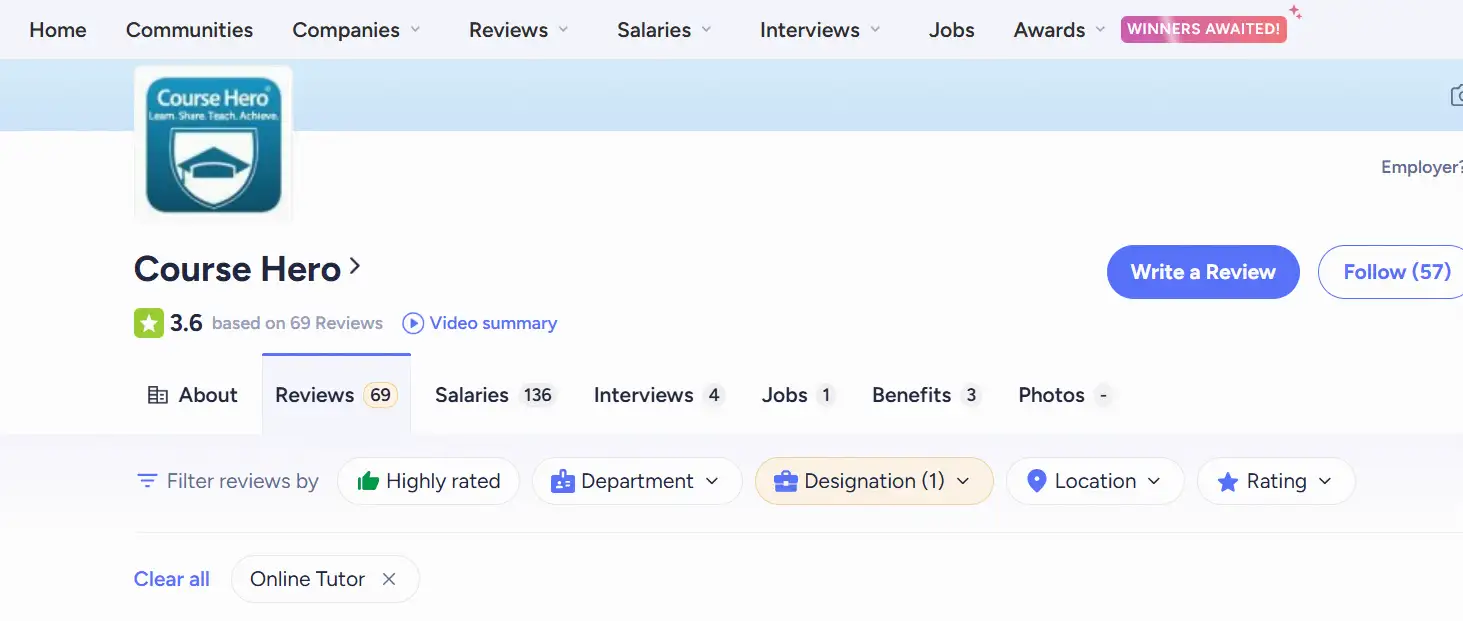Click the Rating star icon

point(1228,482)
